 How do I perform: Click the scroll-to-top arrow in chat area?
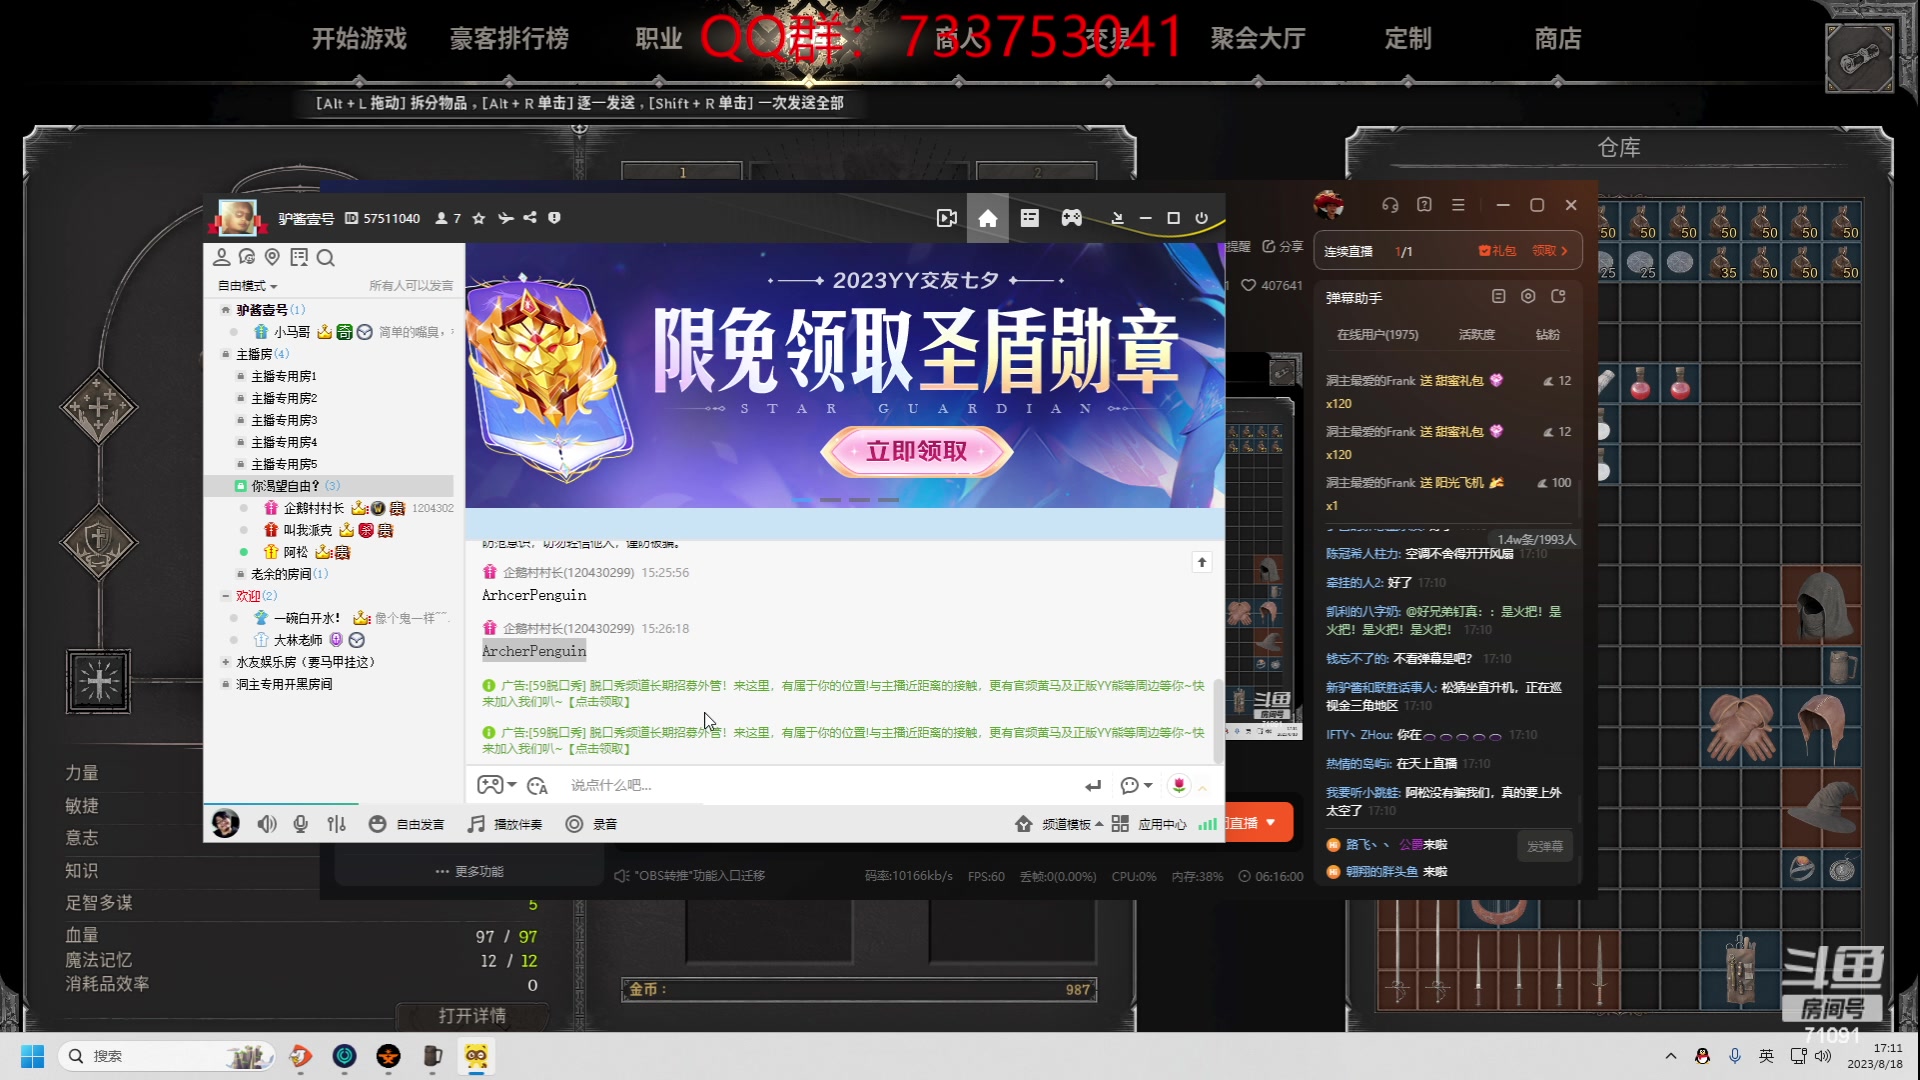1202,562
